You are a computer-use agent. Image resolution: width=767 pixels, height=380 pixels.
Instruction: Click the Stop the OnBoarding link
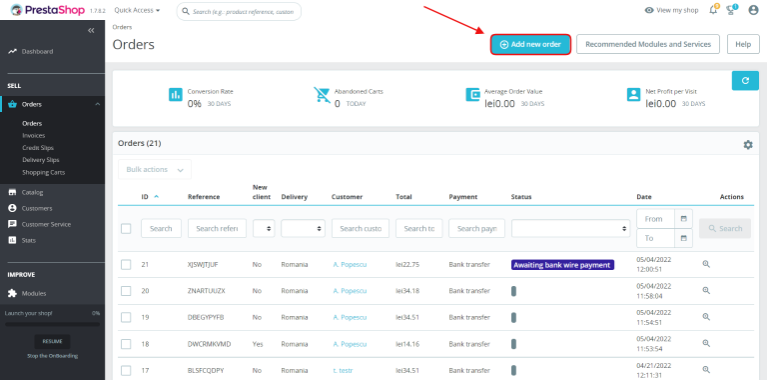[x=52, y=356]
